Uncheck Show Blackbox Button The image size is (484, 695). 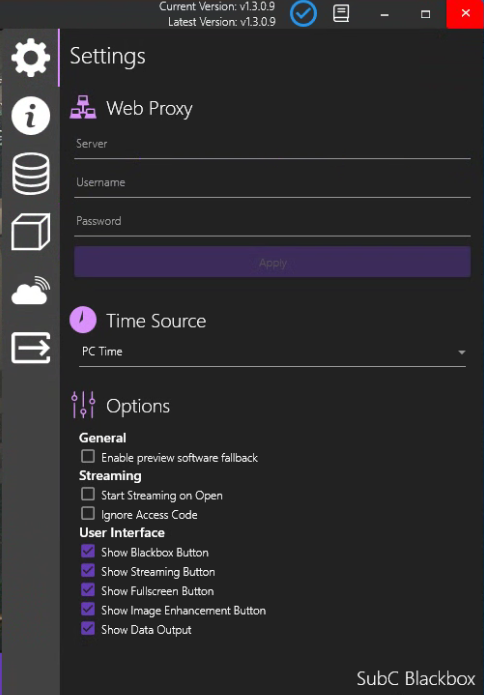pyautogui.click(x=88, y=551)
